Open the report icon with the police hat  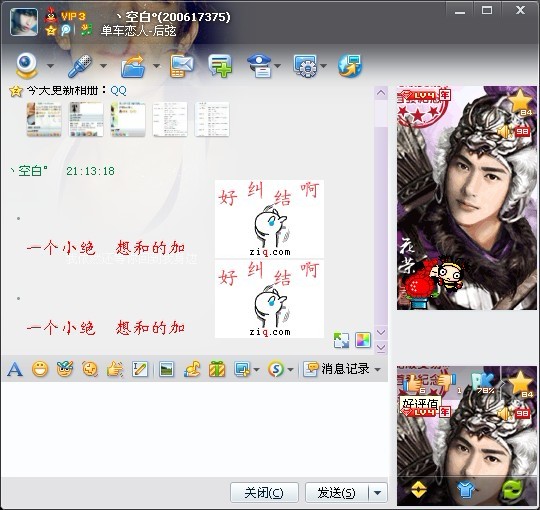260,66
